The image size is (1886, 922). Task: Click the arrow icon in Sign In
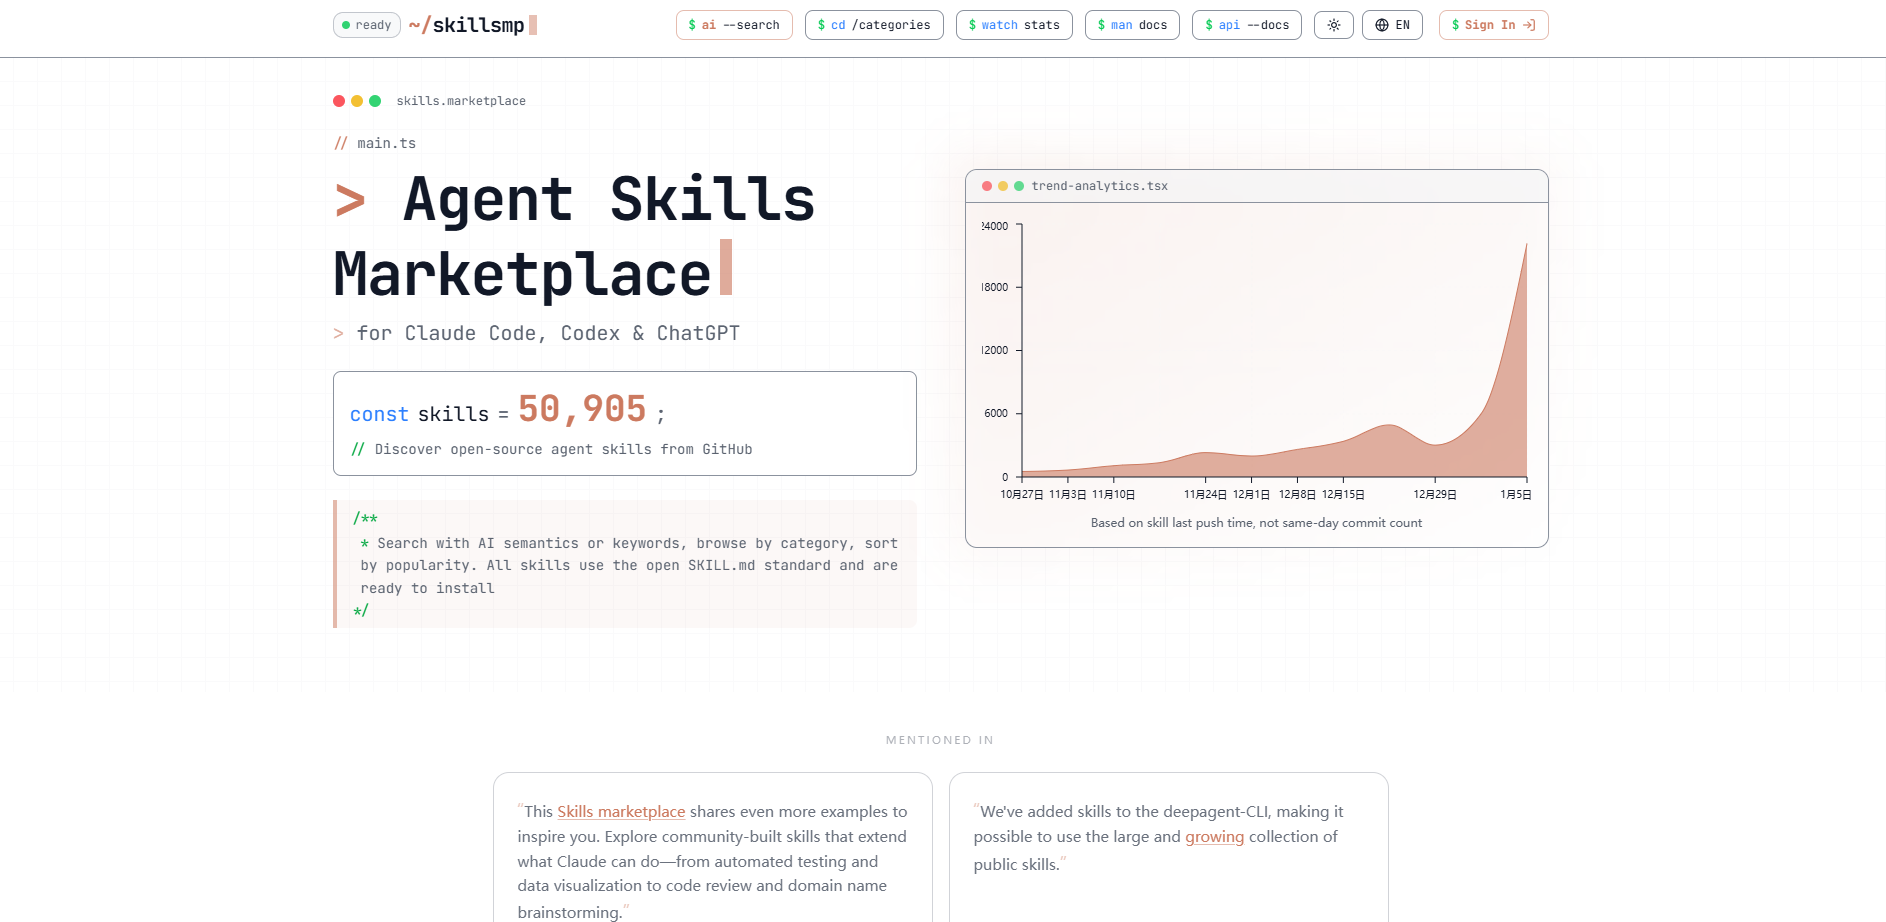click(1529, 25)
